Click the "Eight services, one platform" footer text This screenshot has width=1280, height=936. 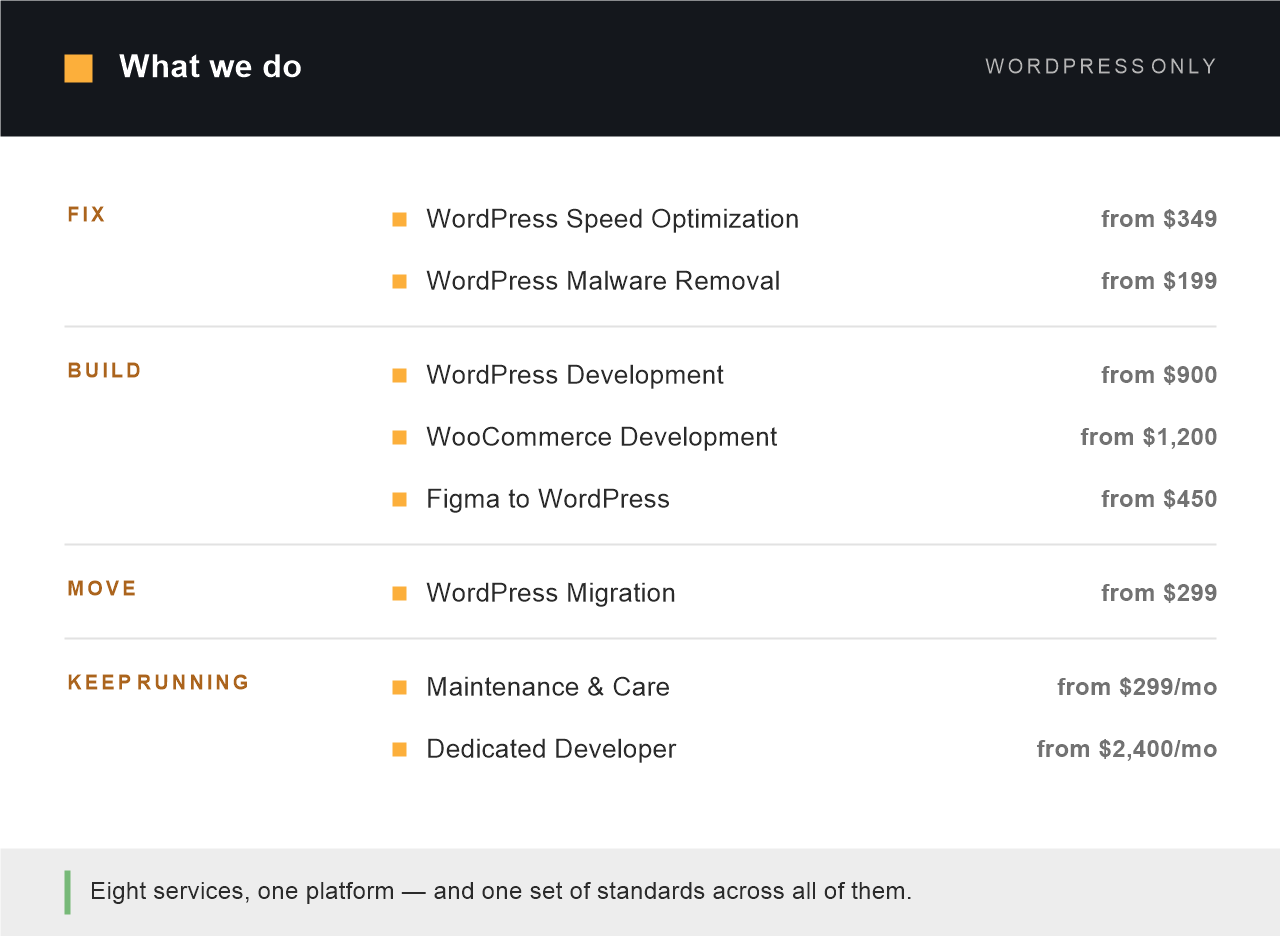tap(501, 891)
